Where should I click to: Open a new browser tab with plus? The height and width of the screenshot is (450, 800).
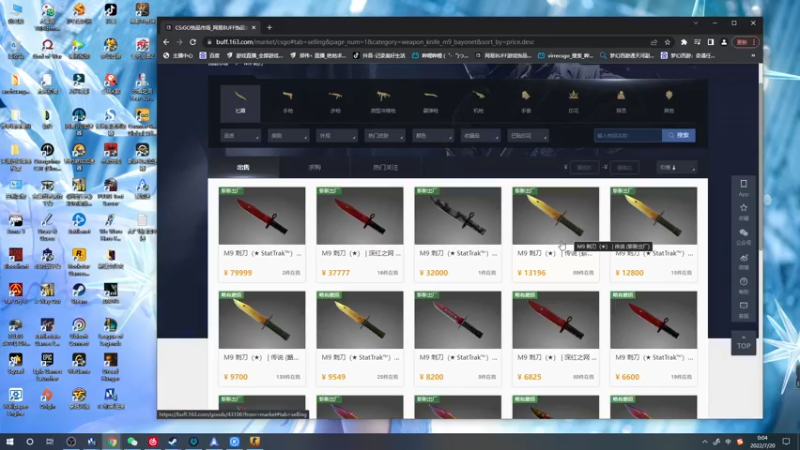[x=269, y=28]
